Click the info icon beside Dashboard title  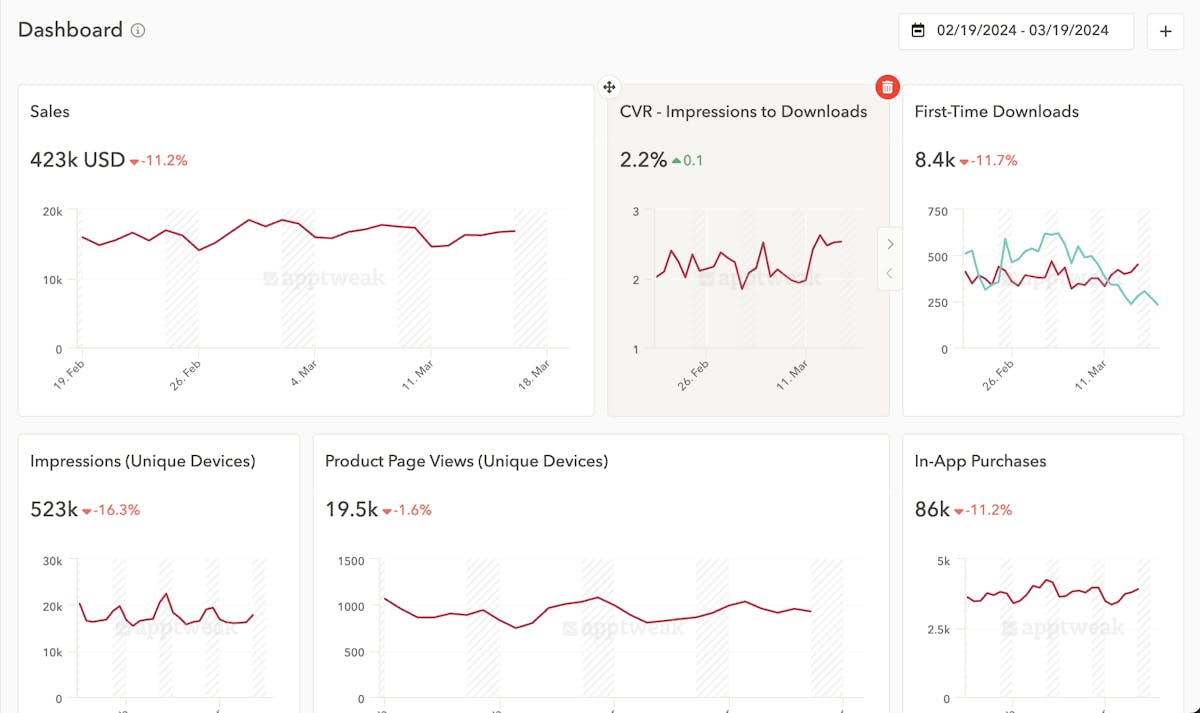[138, 30]
